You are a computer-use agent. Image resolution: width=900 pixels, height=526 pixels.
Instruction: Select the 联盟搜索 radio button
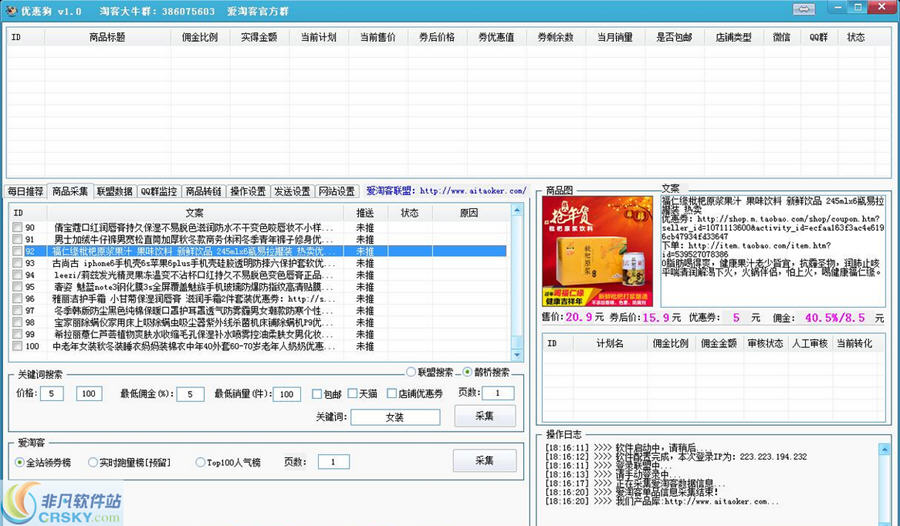411,372
